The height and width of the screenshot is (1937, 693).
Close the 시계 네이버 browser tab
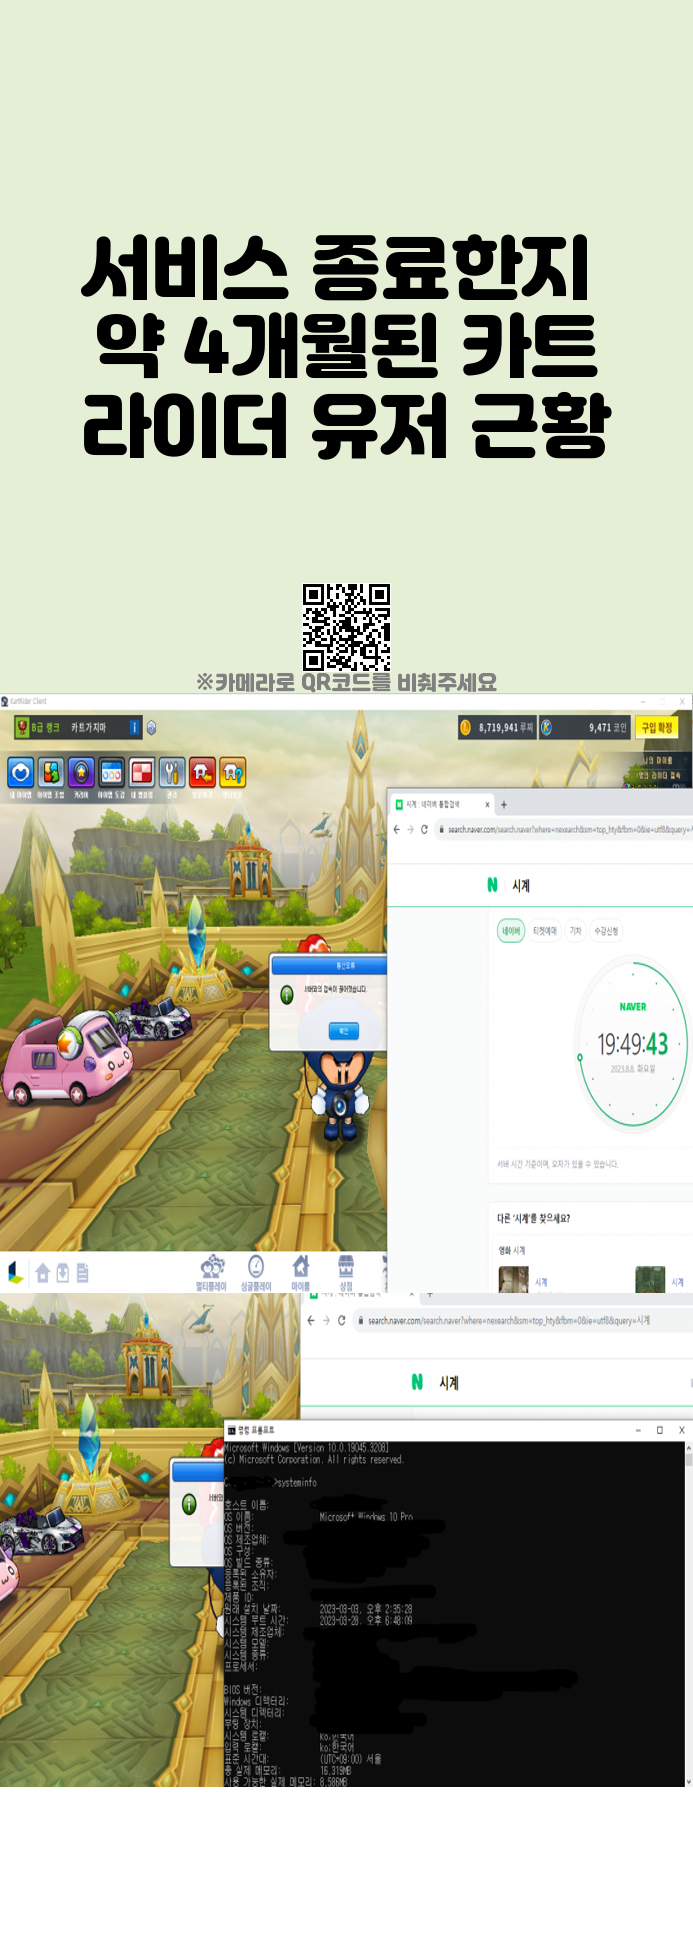pyautogui.click(x=488, y=804)
